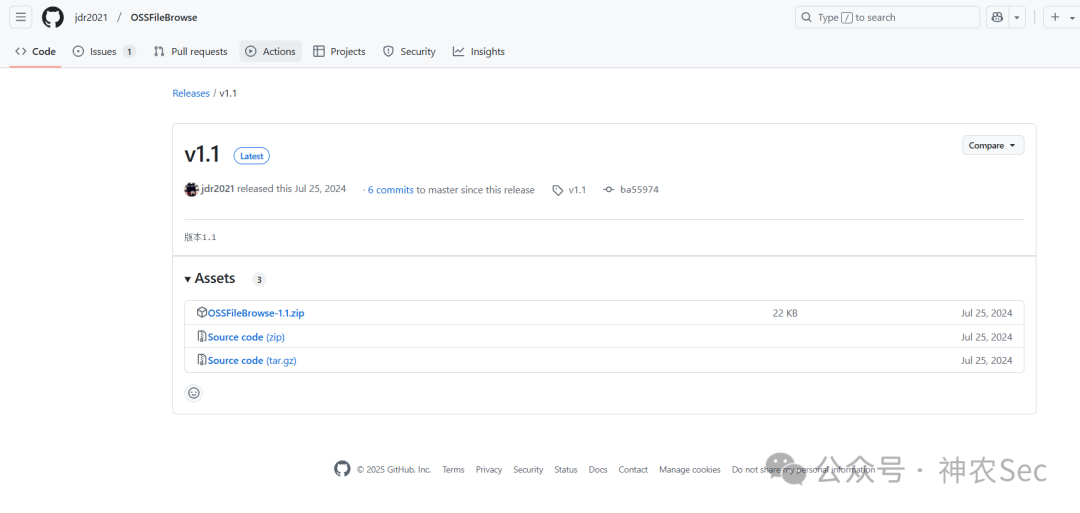1080x513 pixels.
Task: Open the jdr2021 owner link
Action: [x=91, y=18]
